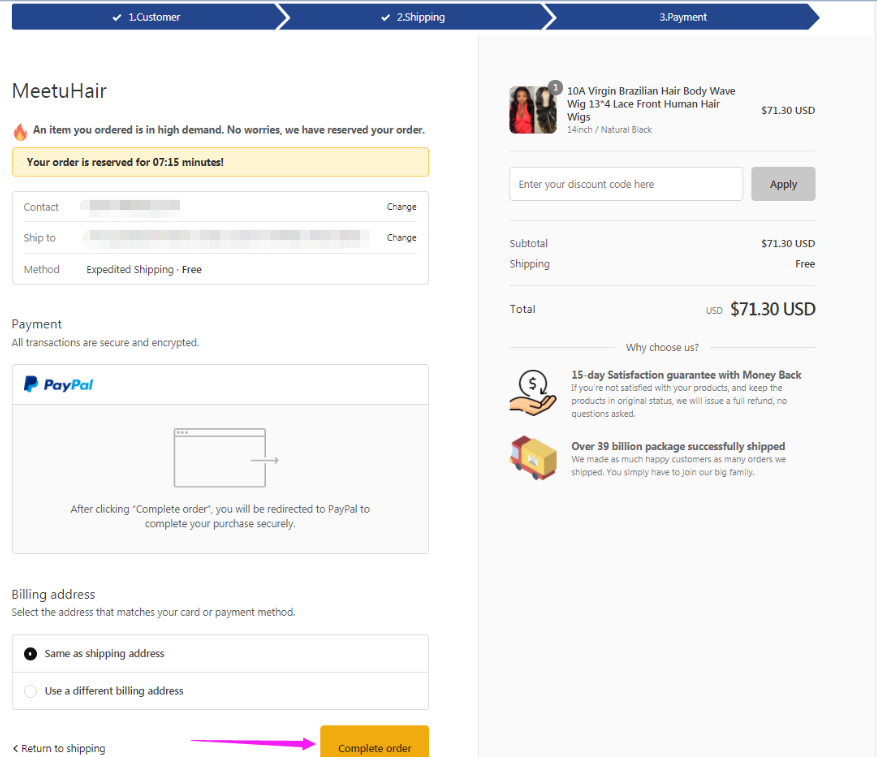Change the Ship to address
This screenshot has height=757, width=877.
[x=401, y=238]
